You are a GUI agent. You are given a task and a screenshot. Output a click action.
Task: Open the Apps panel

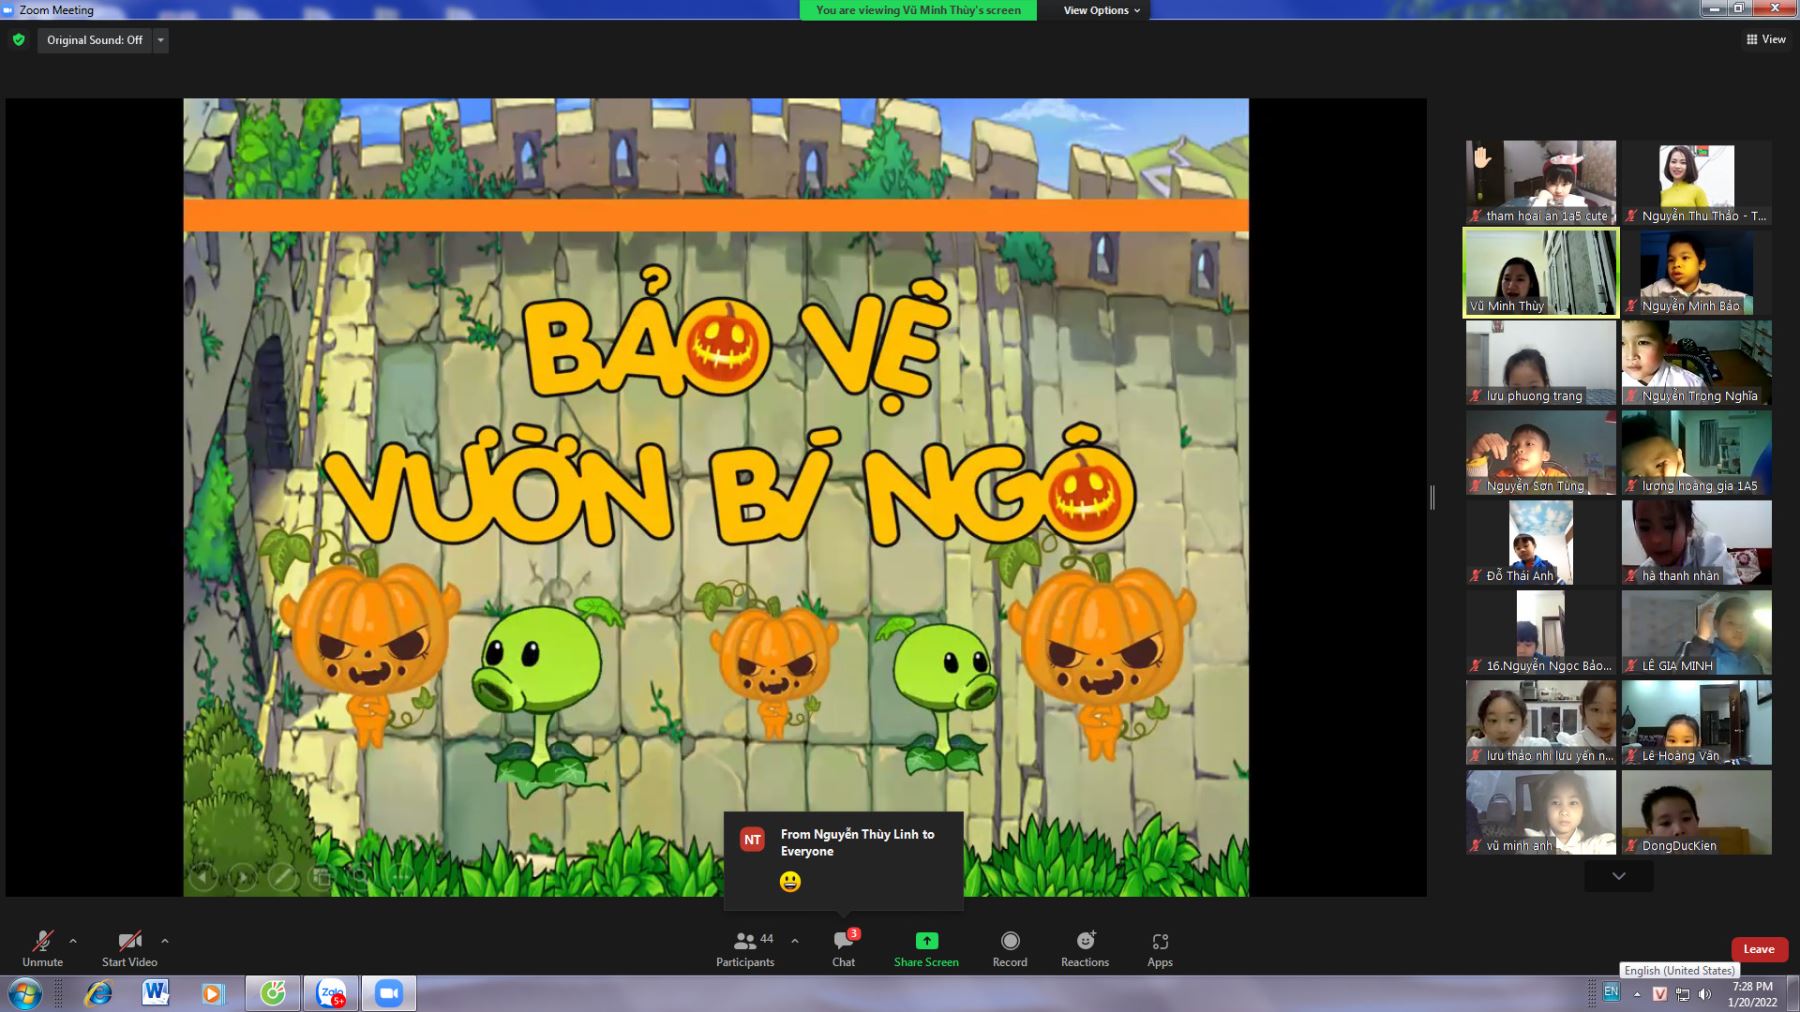[1159, 948]
